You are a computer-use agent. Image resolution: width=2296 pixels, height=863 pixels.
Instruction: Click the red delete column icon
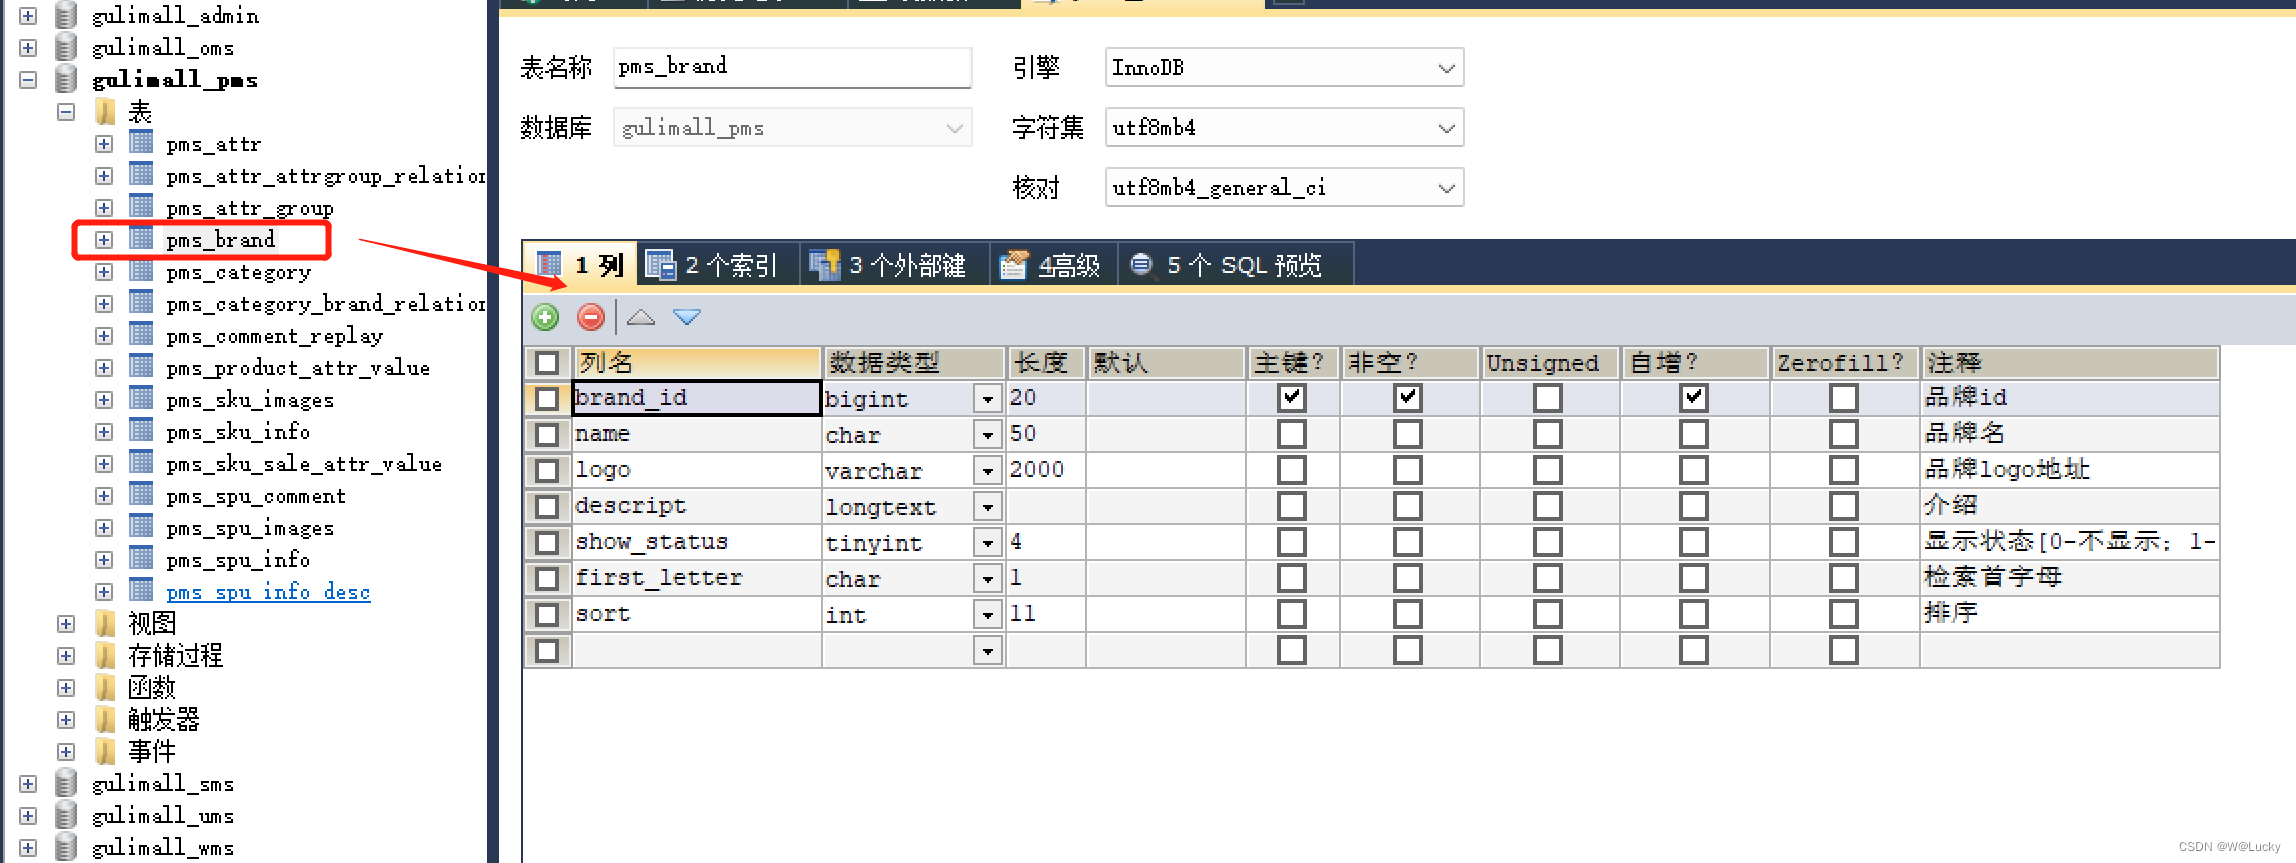point(591,318)
